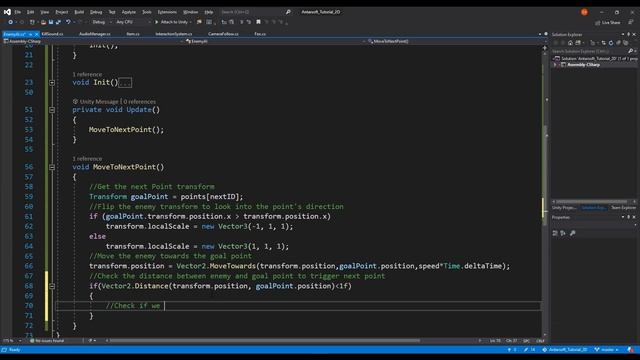Switch to the CameraFollow.cs tab
The image size is (640, 360).
[x=223, y=34]
